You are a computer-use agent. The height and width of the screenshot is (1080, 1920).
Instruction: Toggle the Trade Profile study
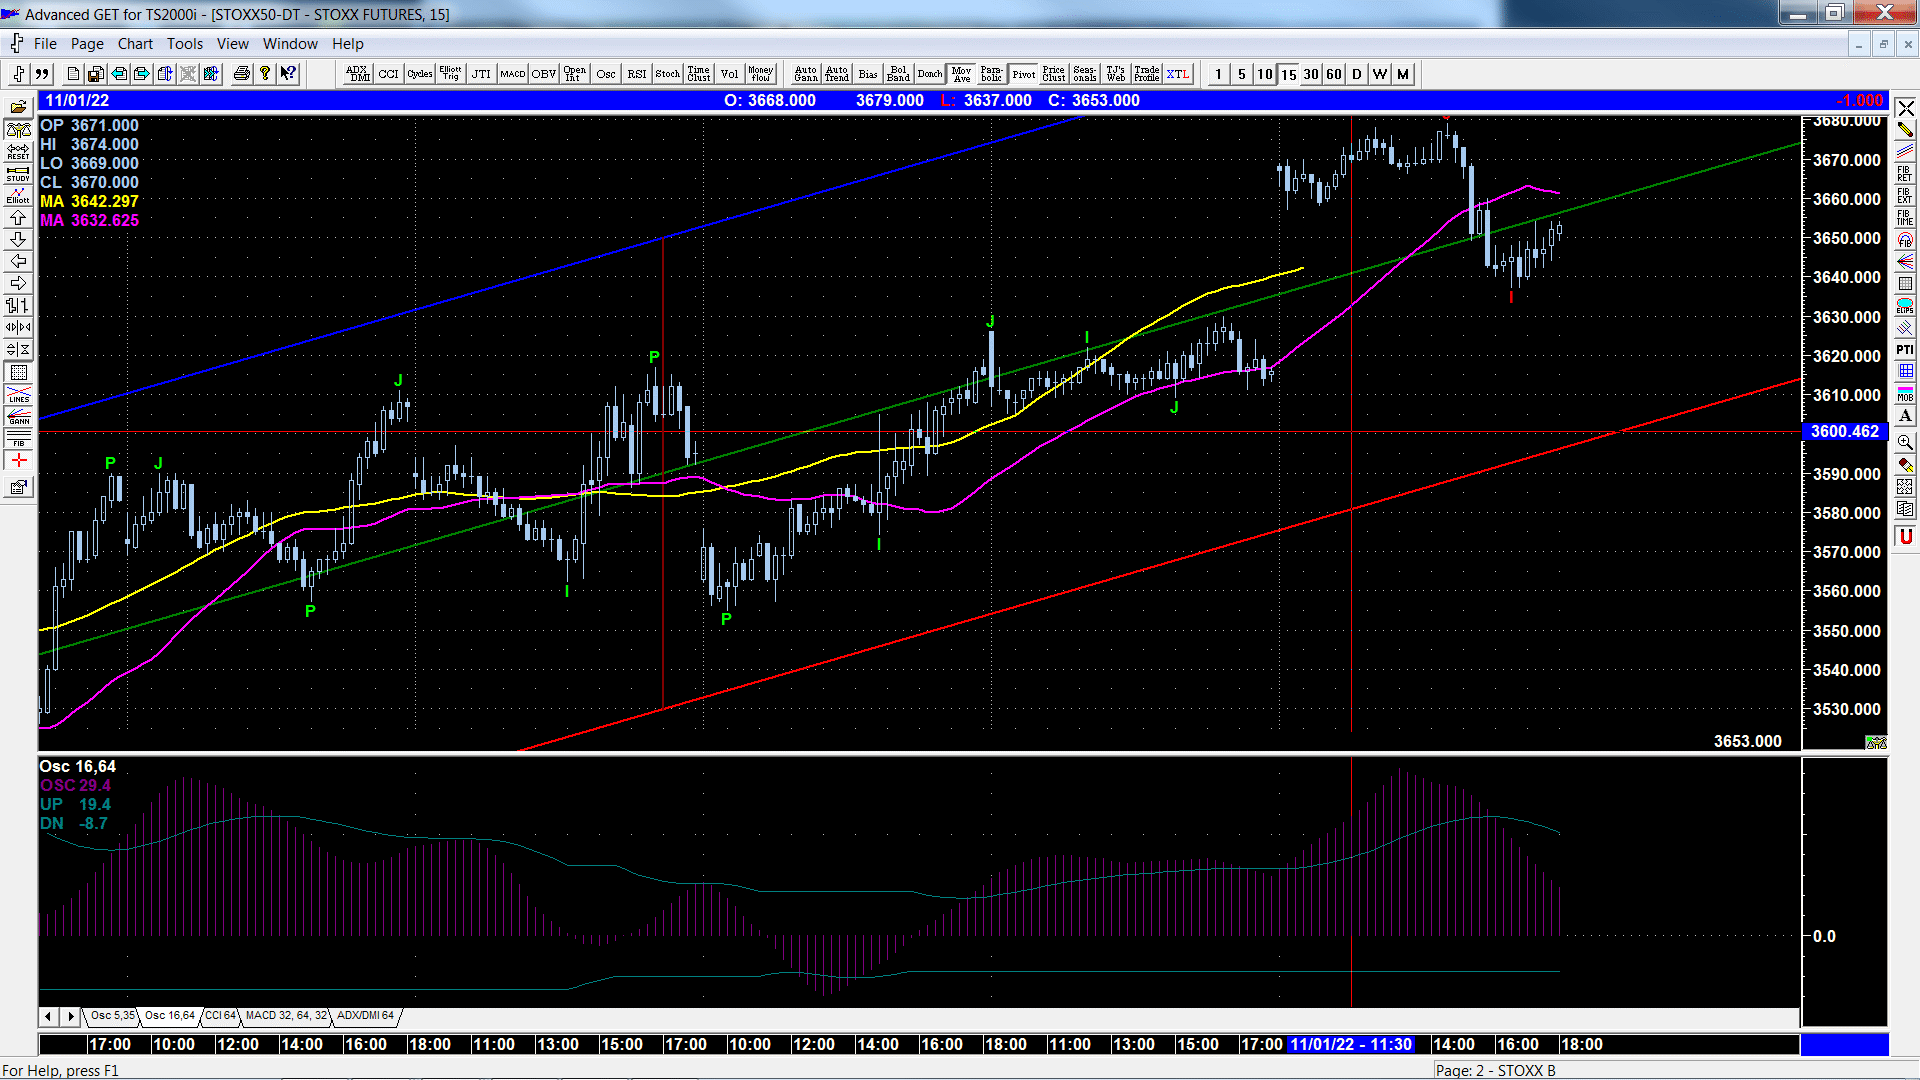point(1148,74)
